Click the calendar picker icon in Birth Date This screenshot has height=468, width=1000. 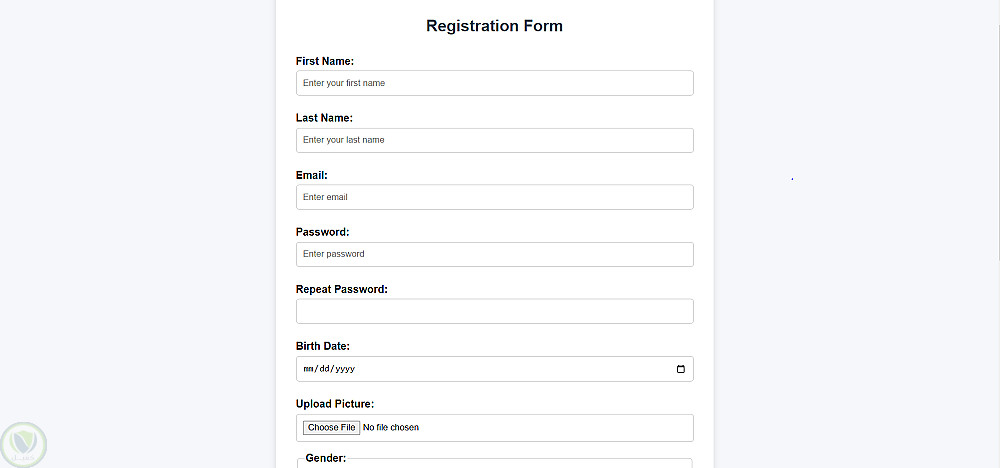[x=681, y=369]
